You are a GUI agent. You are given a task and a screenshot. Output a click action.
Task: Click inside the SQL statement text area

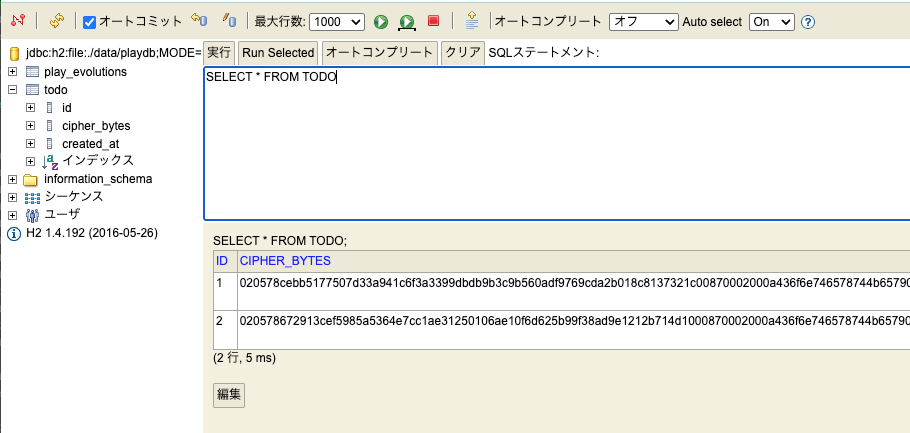click(x=557, y=144)
